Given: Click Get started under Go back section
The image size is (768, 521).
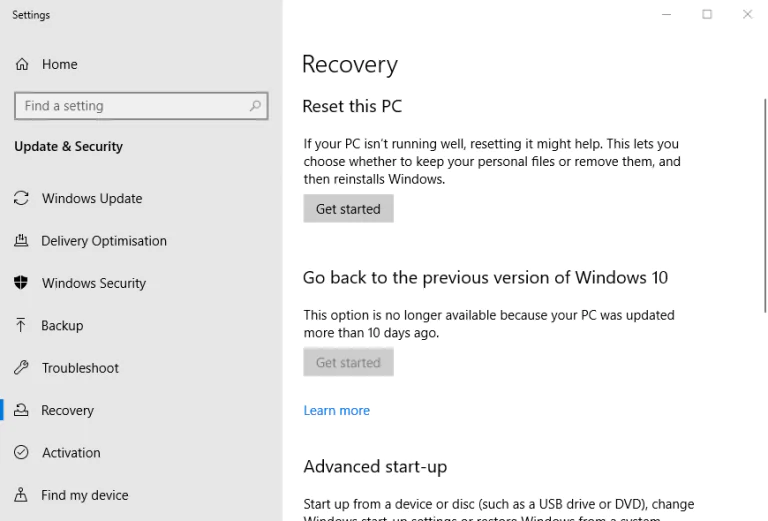Looking at the screenshot, I should click(348, 362).
